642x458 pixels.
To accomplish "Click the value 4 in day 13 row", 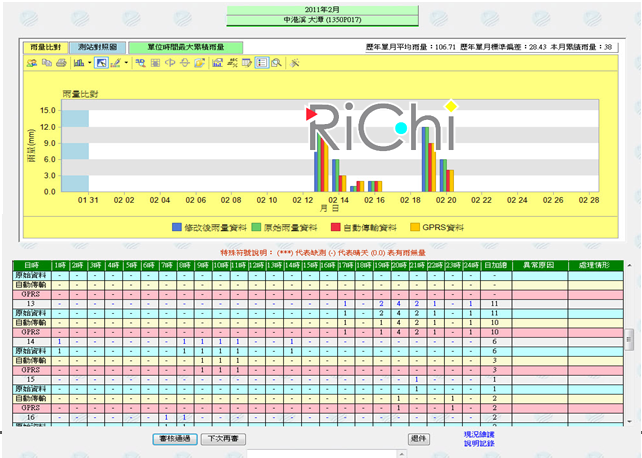I will pos(399,304).
